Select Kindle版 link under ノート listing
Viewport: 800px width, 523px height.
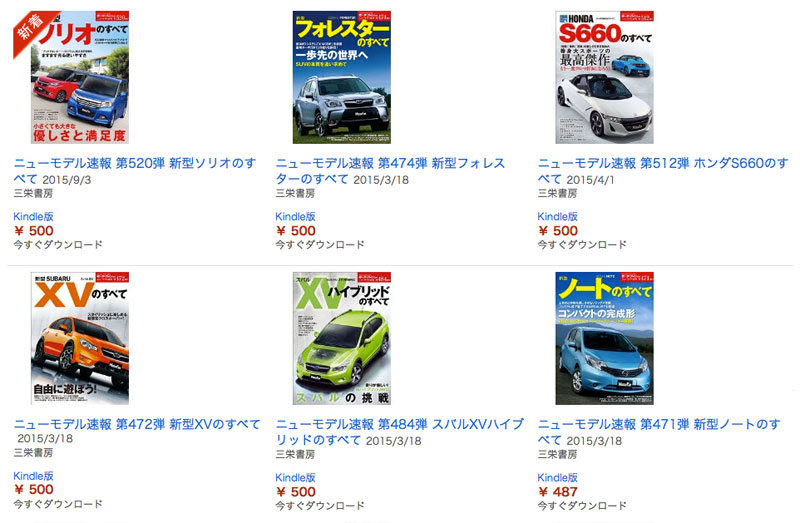click(x=558, y=478)
